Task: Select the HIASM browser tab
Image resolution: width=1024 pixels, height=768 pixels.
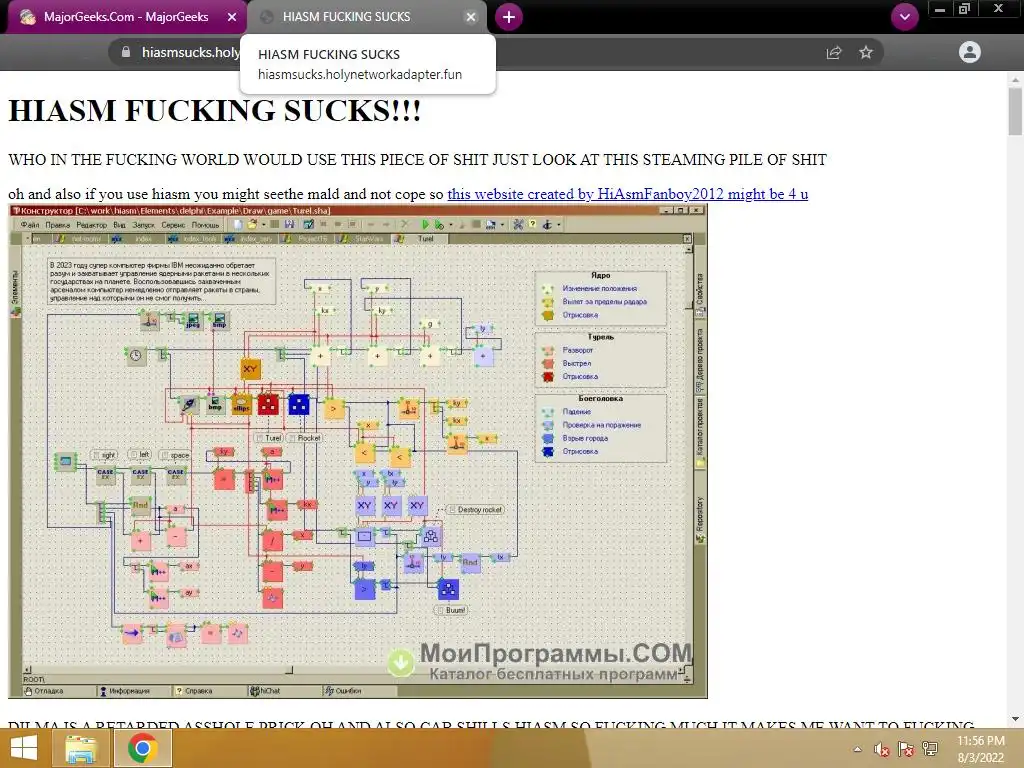Action: (x=367, y=17)
